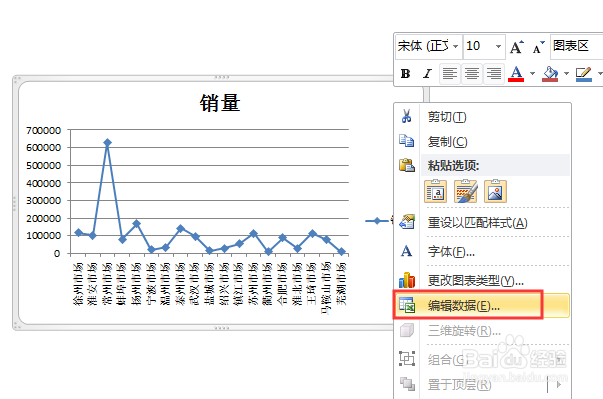Apply shape fill paint bucket color

click(x=550, y=73)
